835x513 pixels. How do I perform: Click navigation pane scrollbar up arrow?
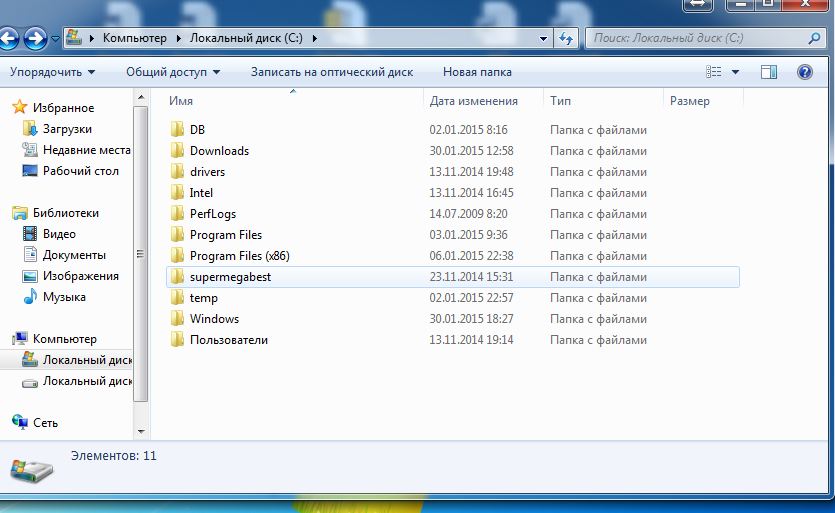coord(141,97)
